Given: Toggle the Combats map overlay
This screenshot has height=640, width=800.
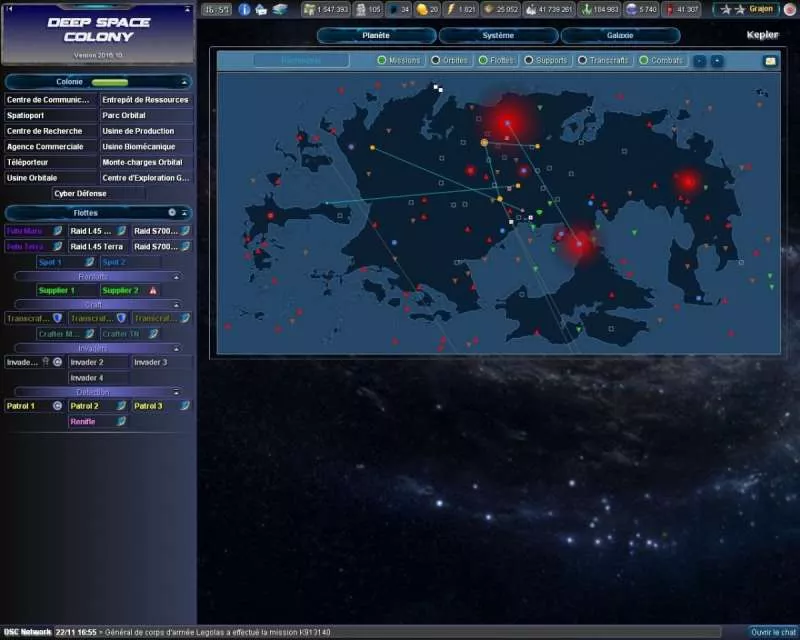Looking at the screenshot, I should [642, 60].
